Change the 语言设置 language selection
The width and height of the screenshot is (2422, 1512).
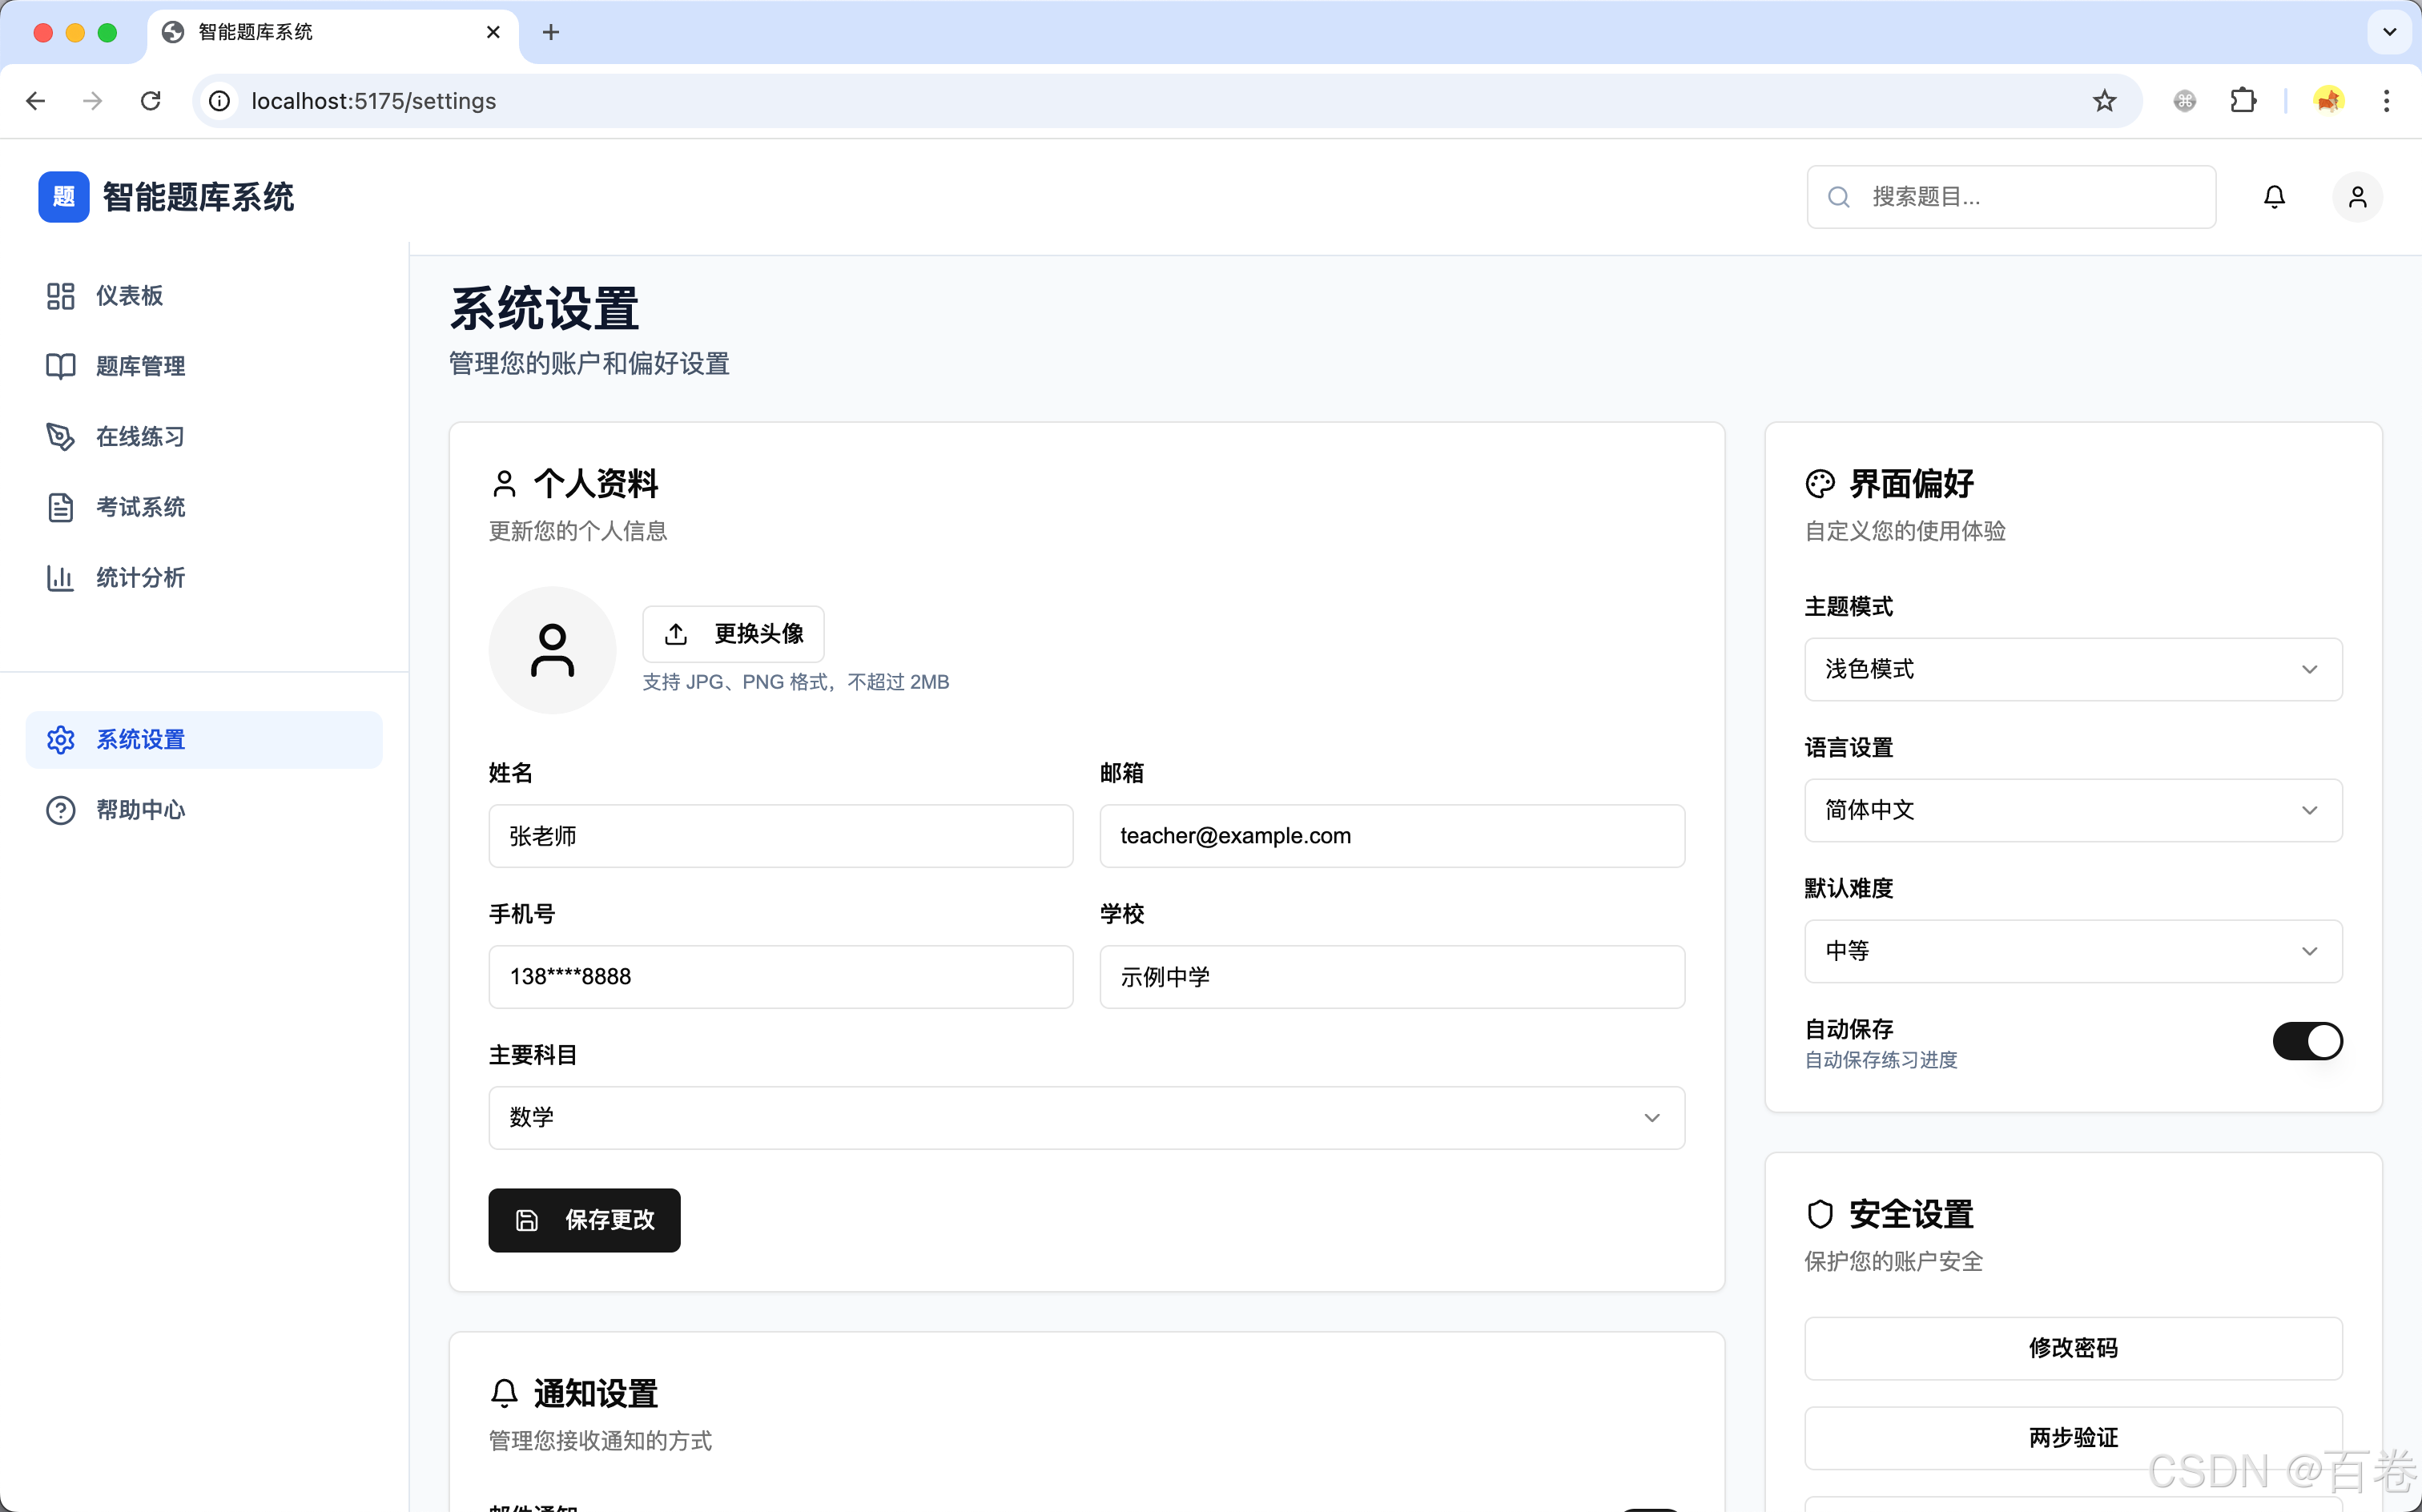(x=2071, y=810)
